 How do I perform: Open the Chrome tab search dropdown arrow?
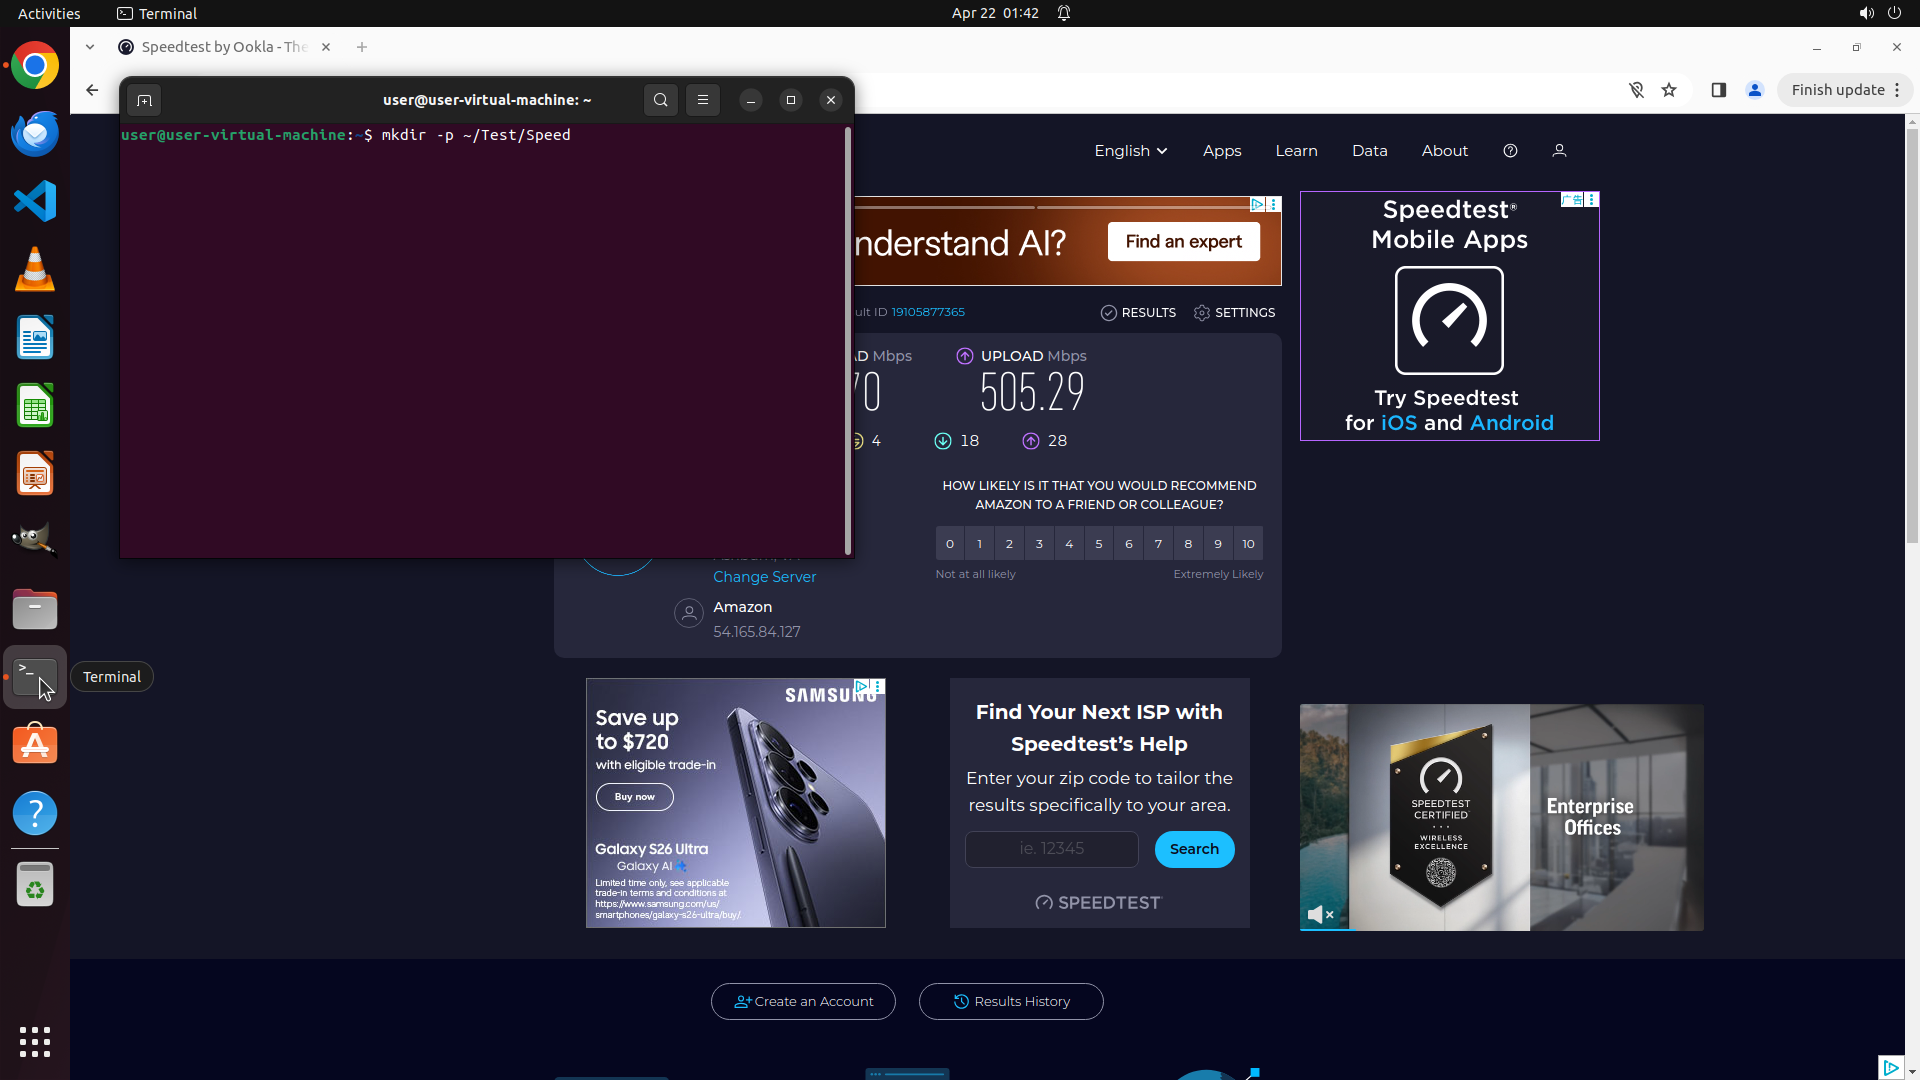tap(90, 47)
